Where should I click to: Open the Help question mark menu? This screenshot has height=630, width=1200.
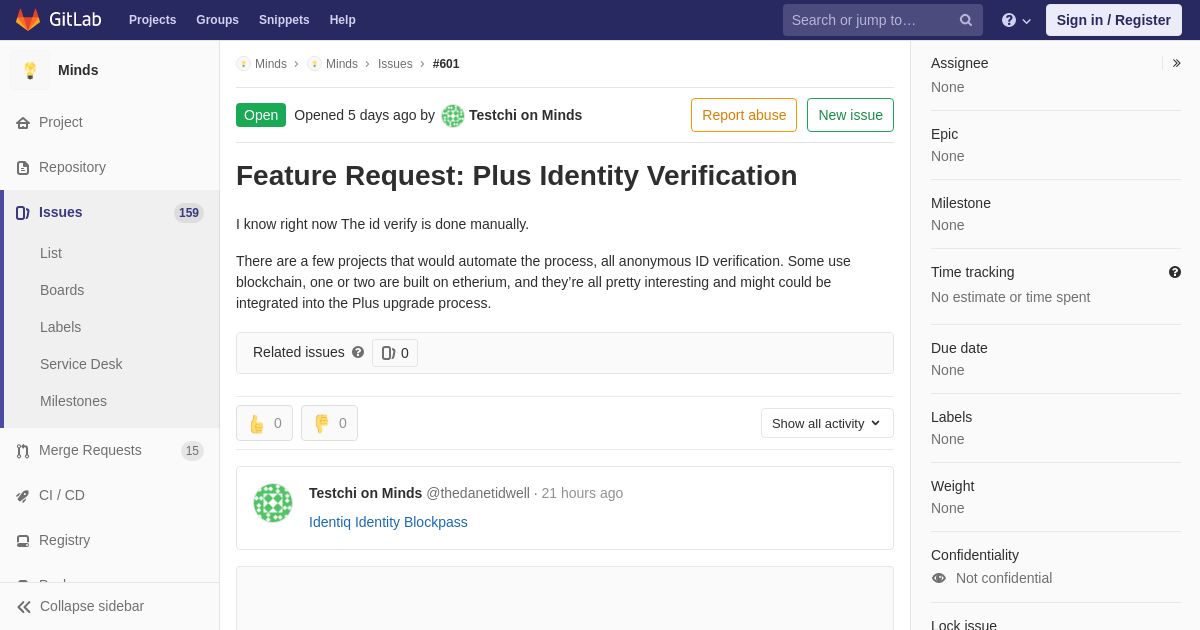coord(1016,20)
